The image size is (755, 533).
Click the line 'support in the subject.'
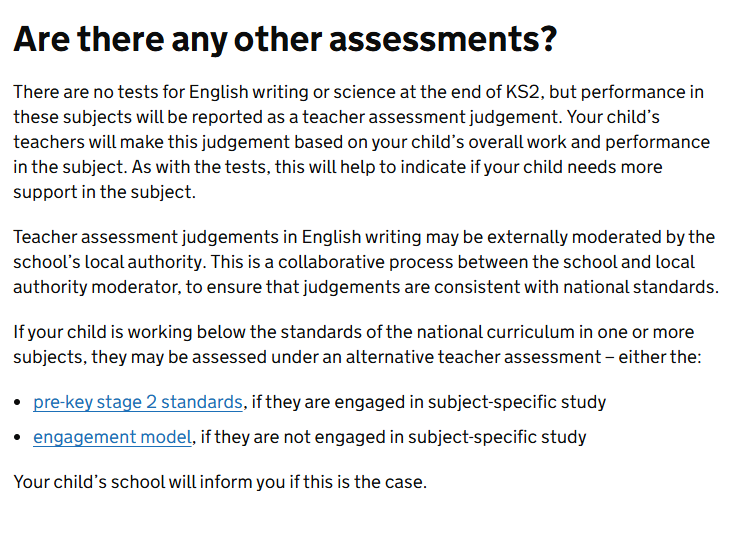click(x=104, y=192)
